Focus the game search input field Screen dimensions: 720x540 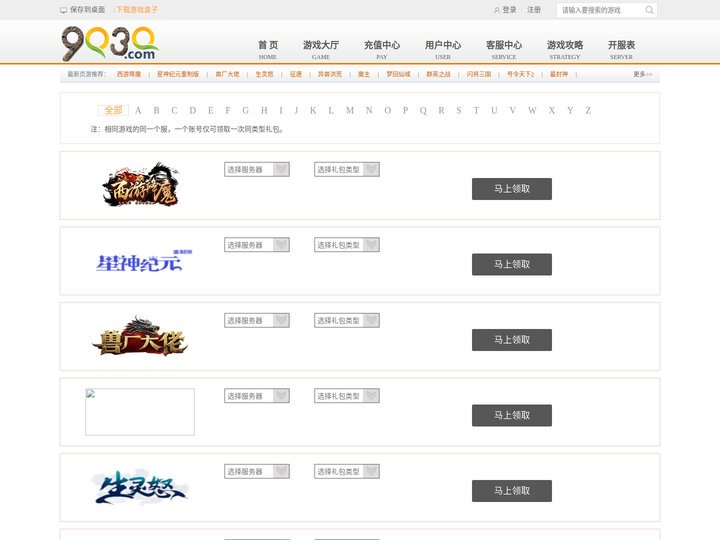[x=599, y=10]
